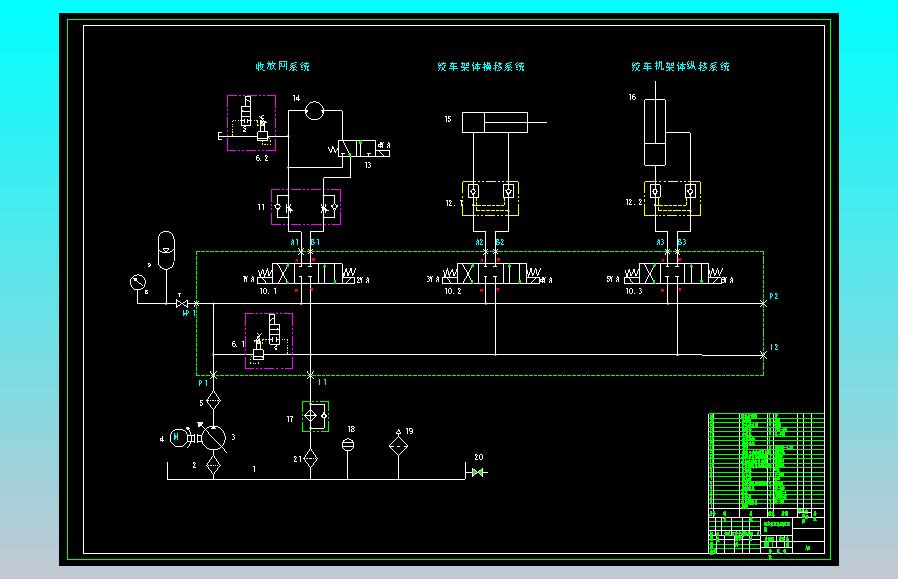Screen dimensions: 898x579
Task: Click the green cooler block labeled 17
Action: (x=316, y=416)
